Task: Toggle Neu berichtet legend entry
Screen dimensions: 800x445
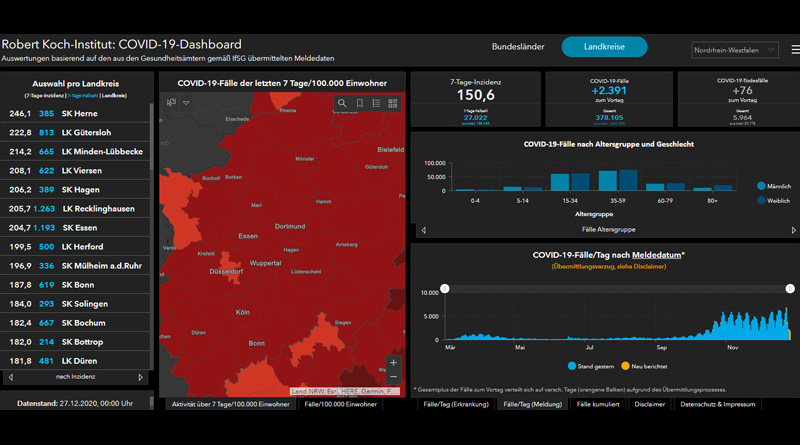Action: tap(644, 366)
